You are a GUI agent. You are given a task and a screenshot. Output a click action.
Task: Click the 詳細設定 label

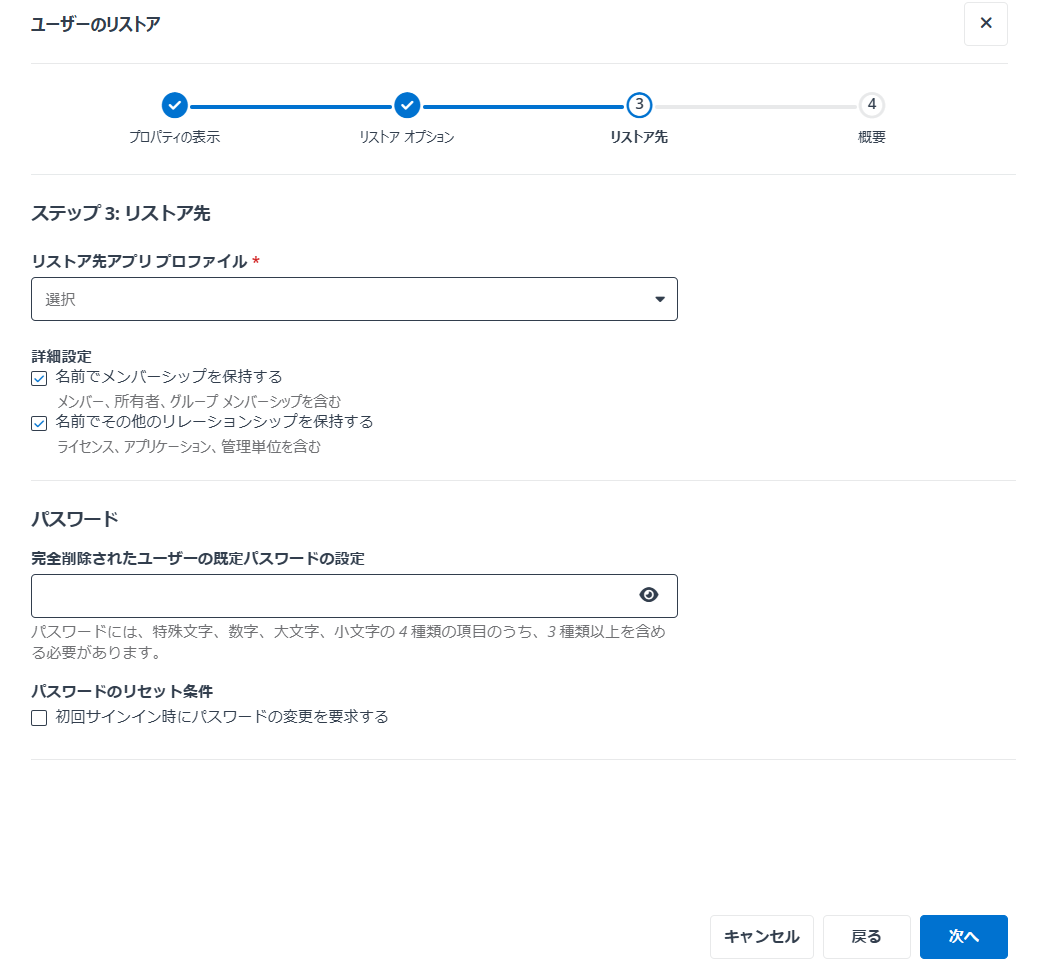pyautogui.click(x=62, y=356)
